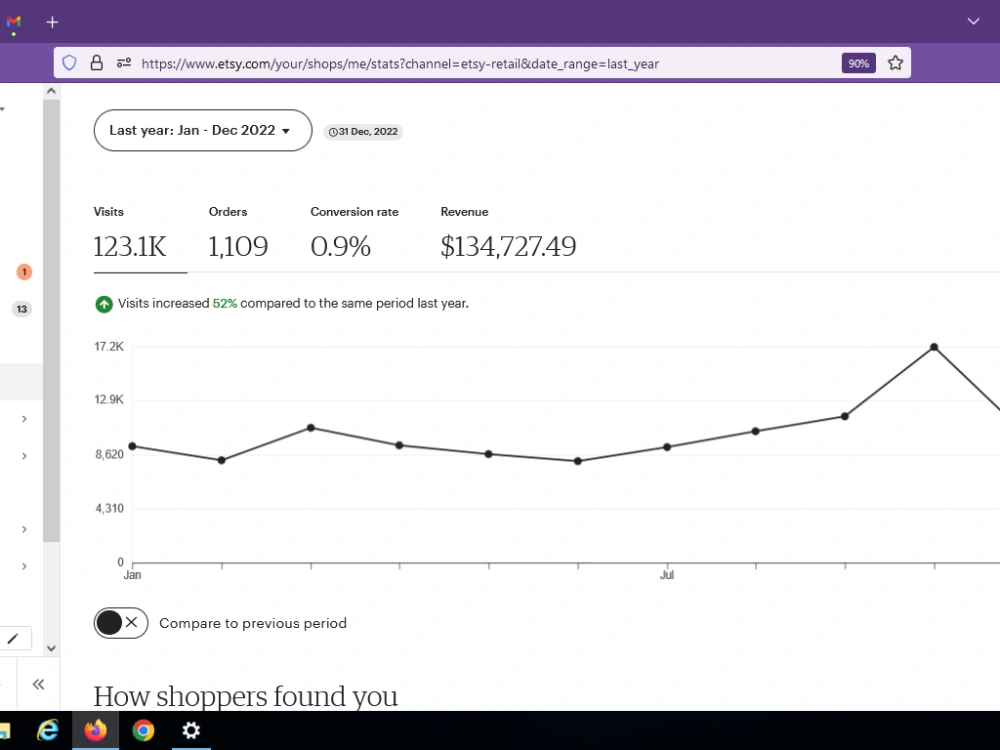Click the tracking protection shield icon
This screenshot has height=750, width=1000.
pos(70,62)
